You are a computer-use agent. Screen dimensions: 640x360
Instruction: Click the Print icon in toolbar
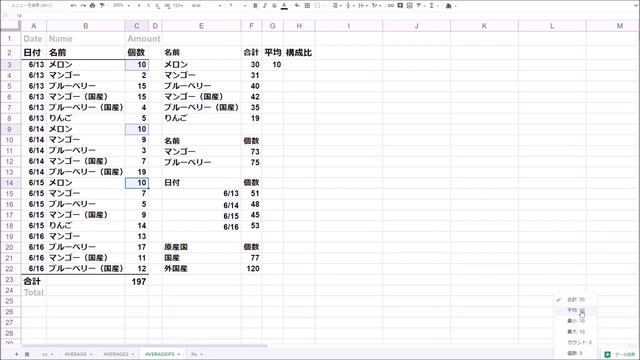coord(92,6)
